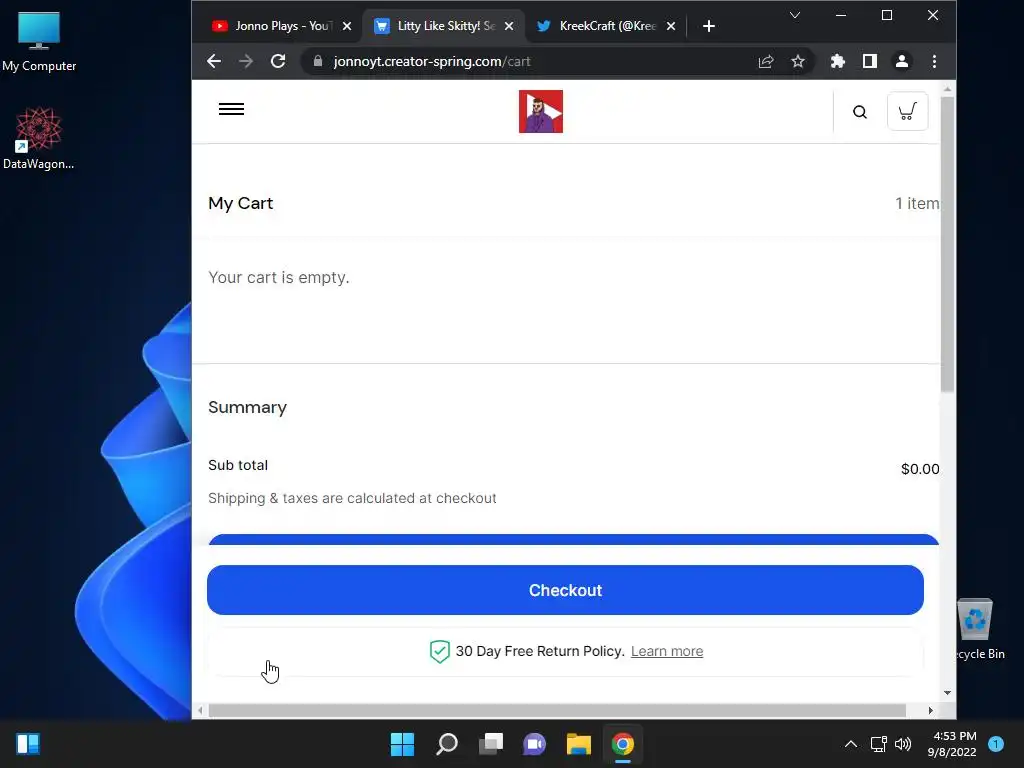1024x768 pixels.
Task: Click the $0.00 subtotal amount
Action: pos(920,469)
